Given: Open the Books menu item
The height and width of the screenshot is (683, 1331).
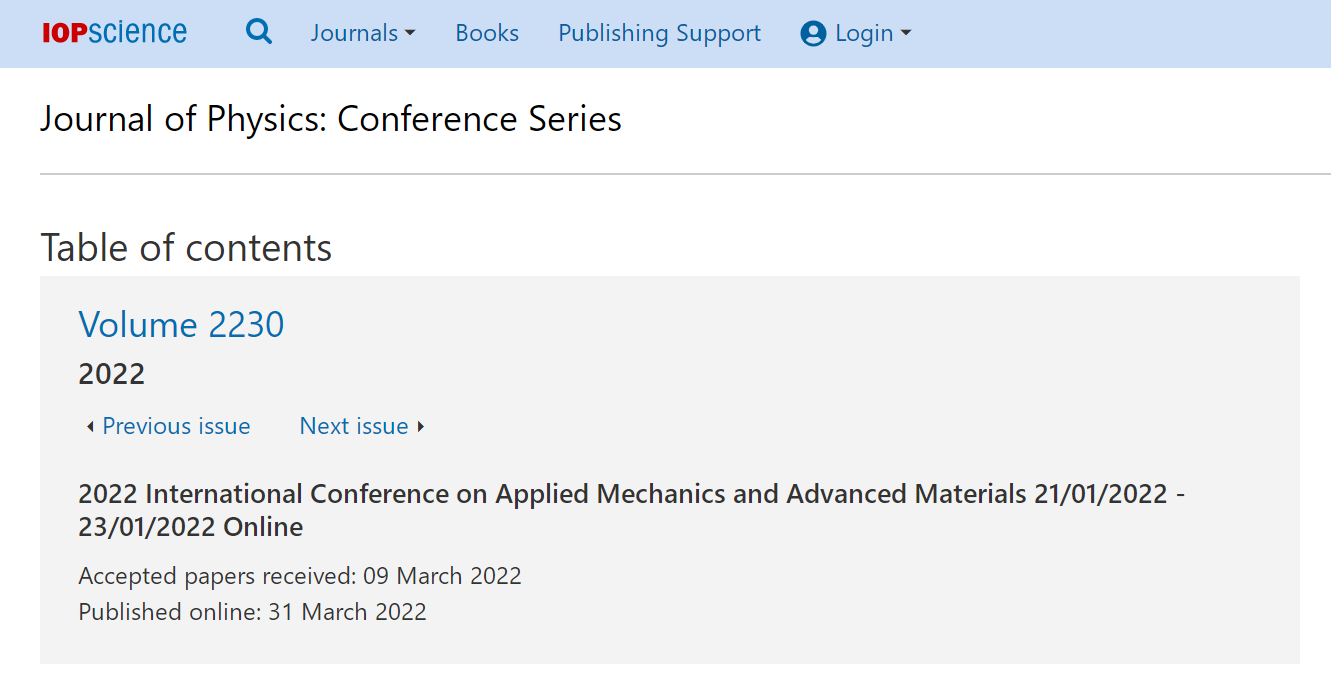Looking at the screenshot, I should pyautogui.click(x=487, y=33).
